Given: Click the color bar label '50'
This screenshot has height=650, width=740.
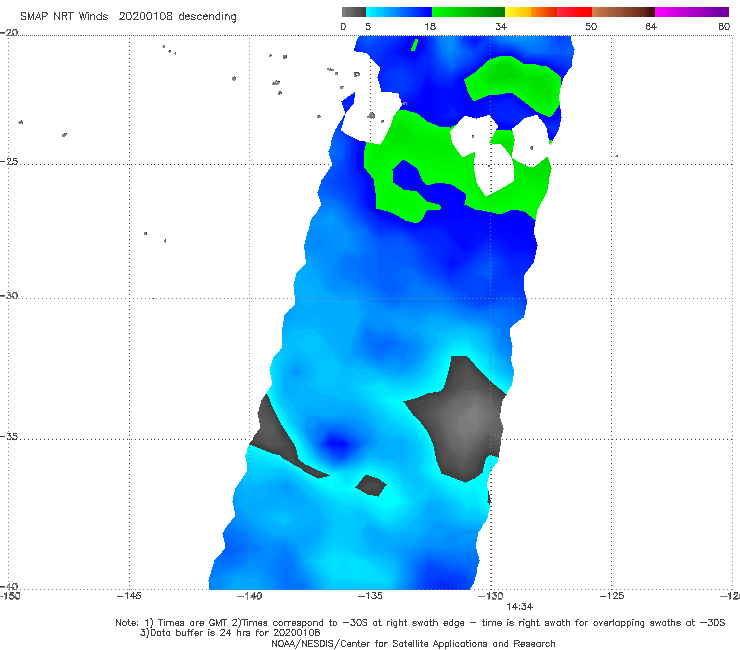Looking at the screenshot, I should [591, 27].
